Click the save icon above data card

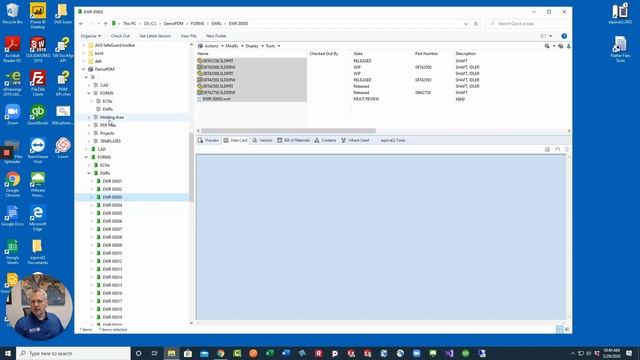coord(547,149)
